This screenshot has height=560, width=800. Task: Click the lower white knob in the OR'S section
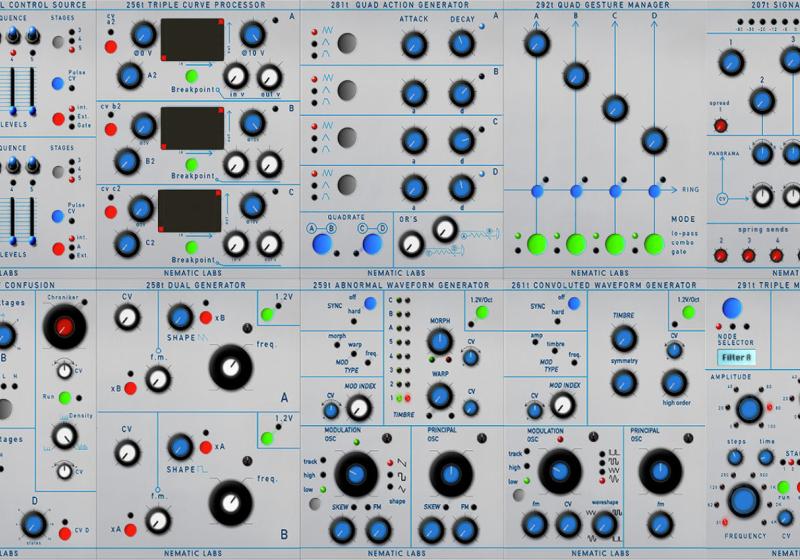tap(411, 244)
